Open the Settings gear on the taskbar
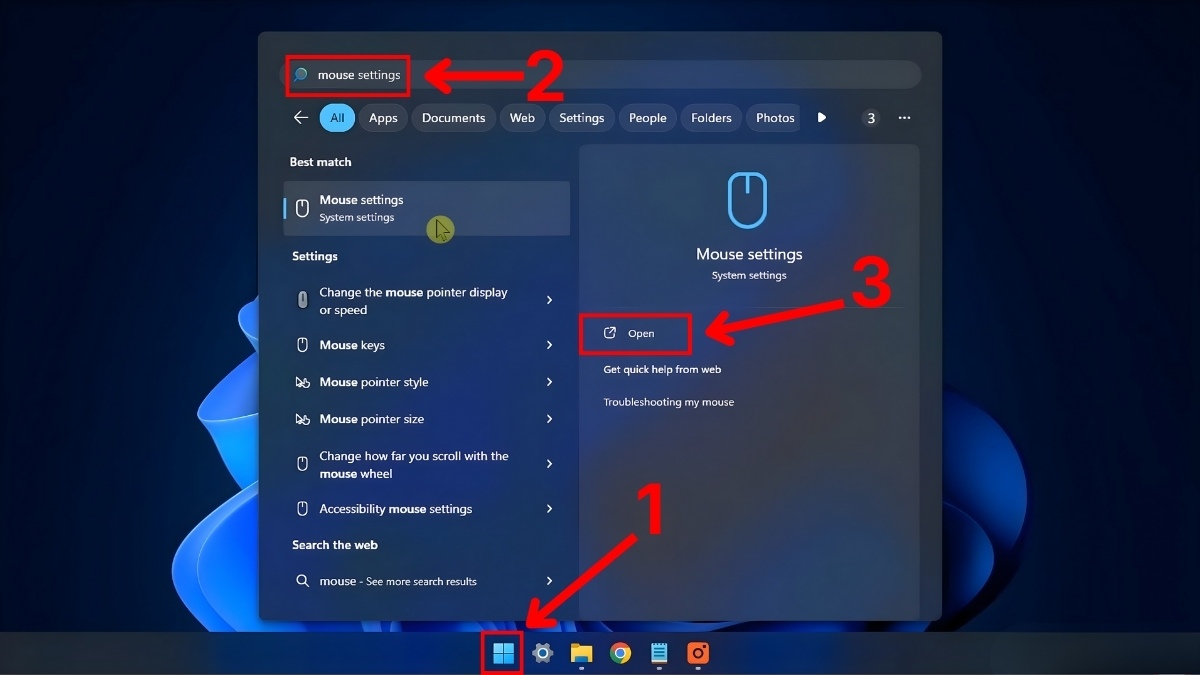 (x=542, y=653)
